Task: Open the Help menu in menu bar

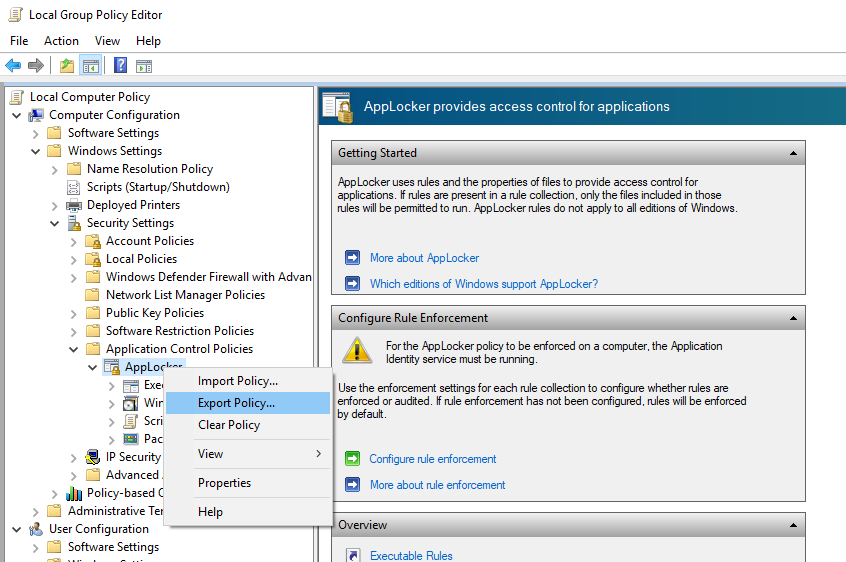Action: (148, 41)
